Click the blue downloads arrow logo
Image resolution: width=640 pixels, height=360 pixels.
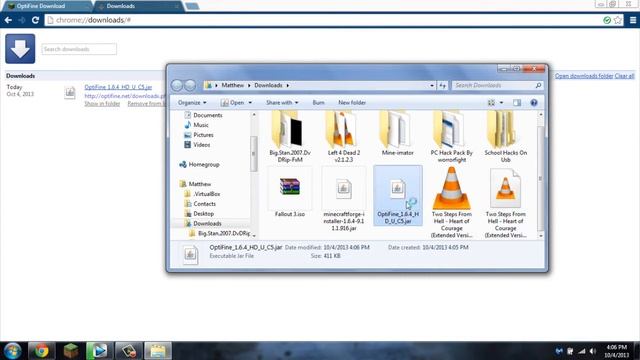coord(20,49)
